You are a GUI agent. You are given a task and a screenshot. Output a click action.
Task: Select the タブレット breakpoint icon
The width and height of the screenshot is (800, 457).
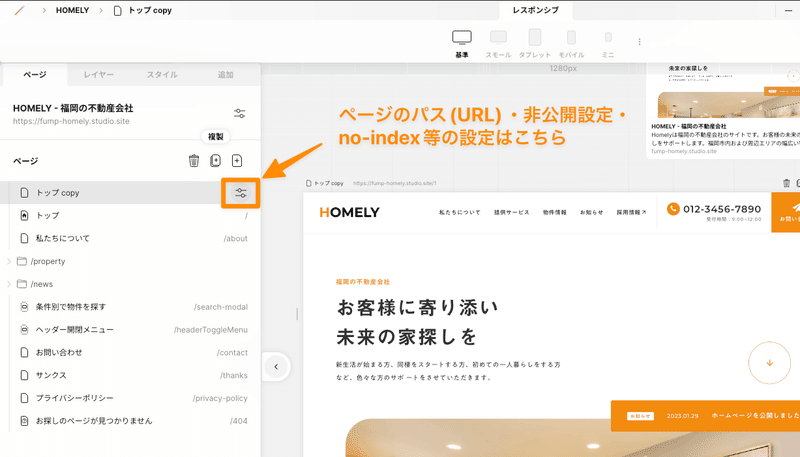tap(534, 37)
